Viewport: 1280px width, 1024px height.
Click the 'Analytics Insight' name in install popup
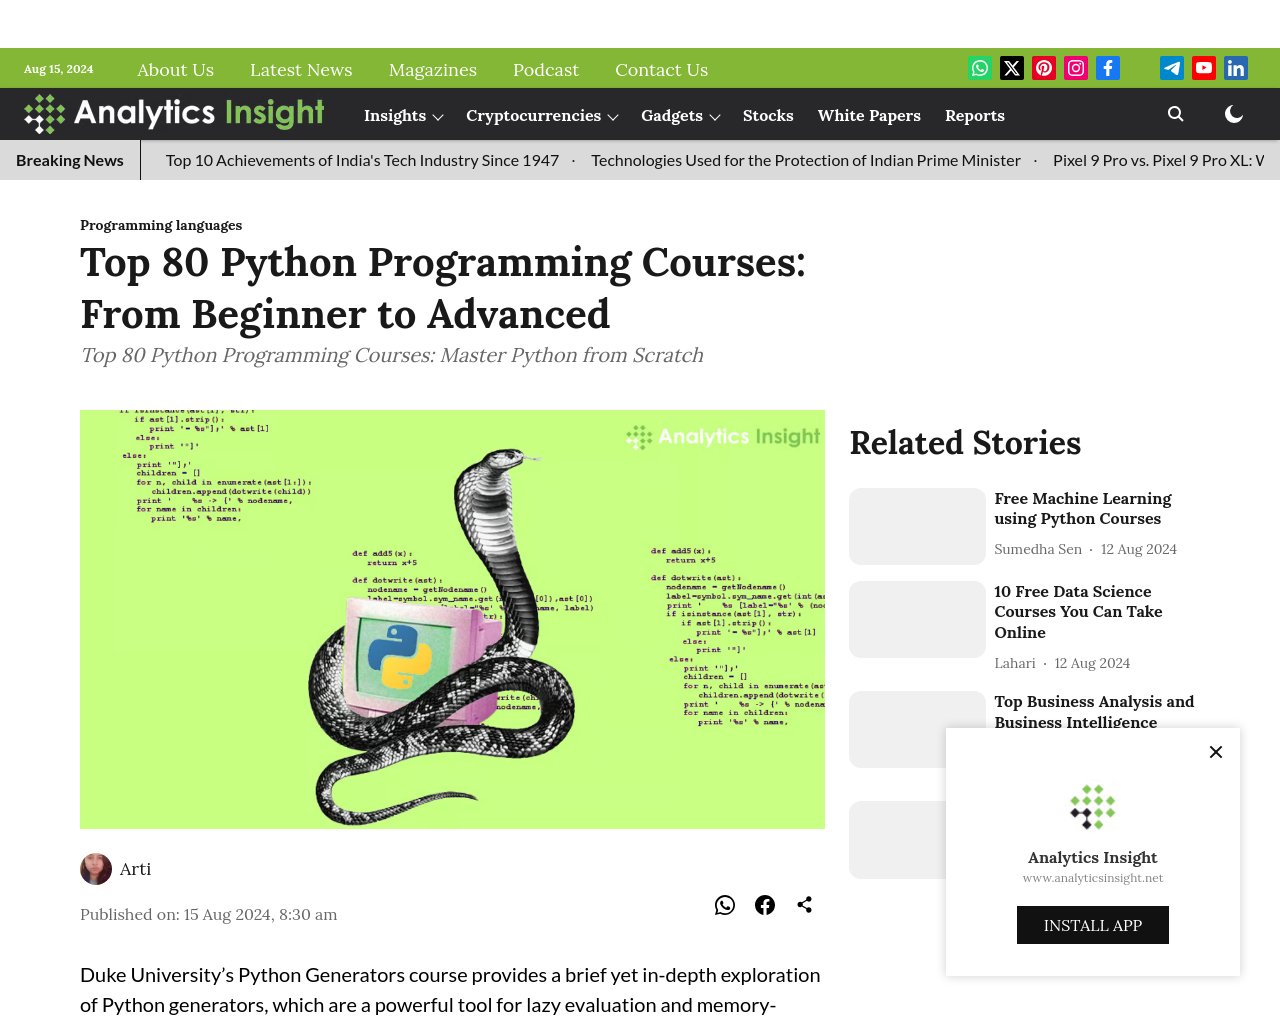[1093, 857]
